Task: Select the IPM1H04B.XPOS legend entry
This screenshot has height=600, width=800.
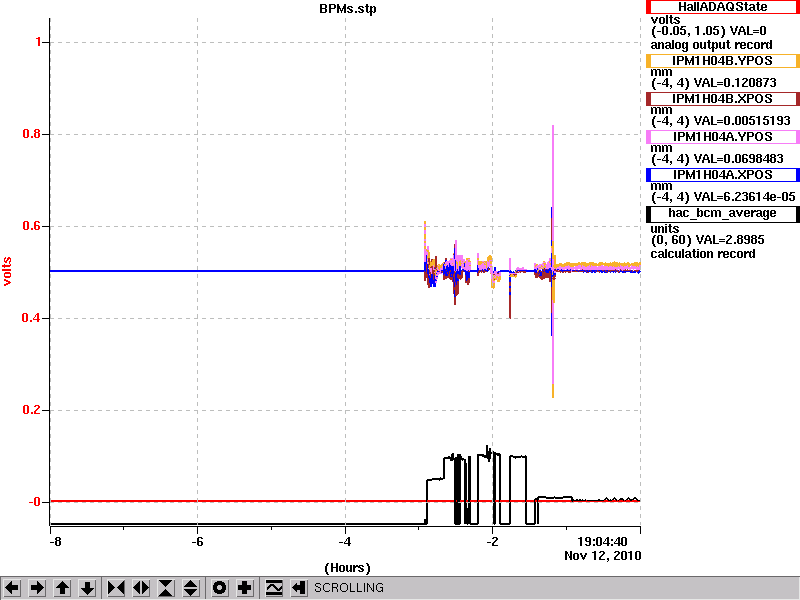Action: (722, 98)
